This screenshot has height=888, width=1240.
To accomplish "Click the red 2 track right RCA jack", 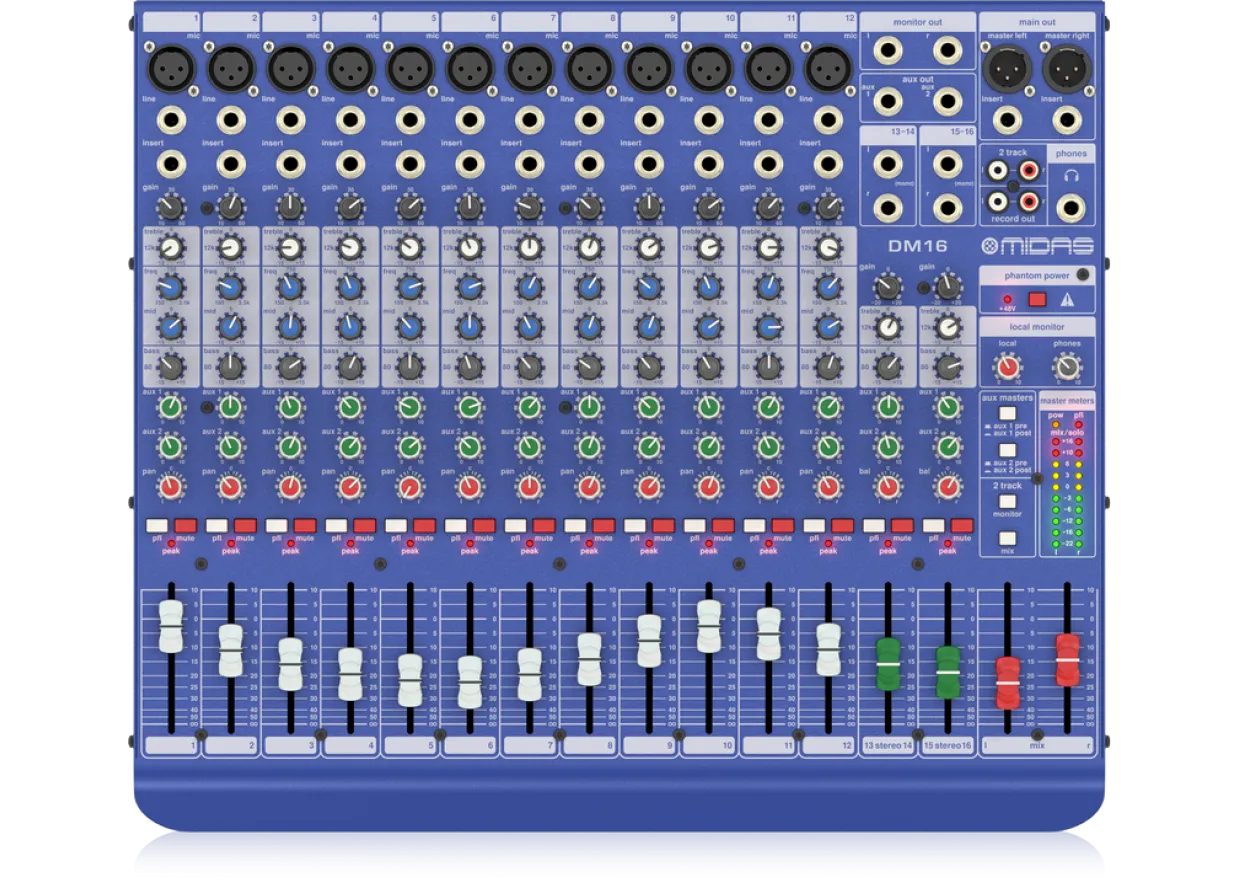I will point(1029,172).
